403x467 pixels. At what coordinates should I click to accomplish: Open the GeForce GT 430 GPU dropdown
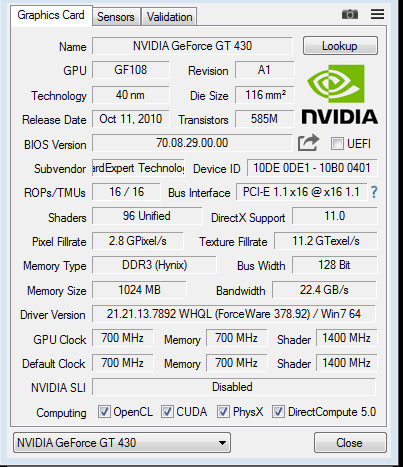click(122, 443)
